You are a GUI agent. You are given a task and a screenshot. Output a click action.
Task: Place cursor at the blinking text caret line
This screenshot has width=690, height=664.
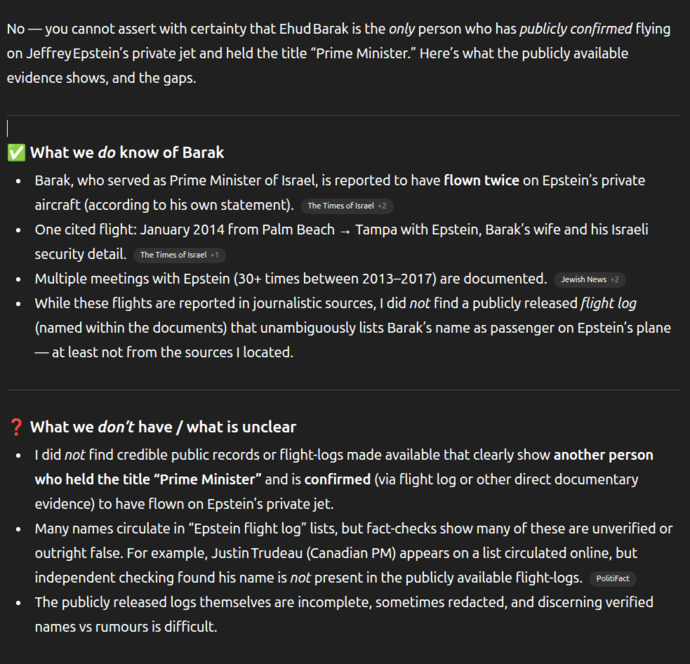tap(8, 128)
